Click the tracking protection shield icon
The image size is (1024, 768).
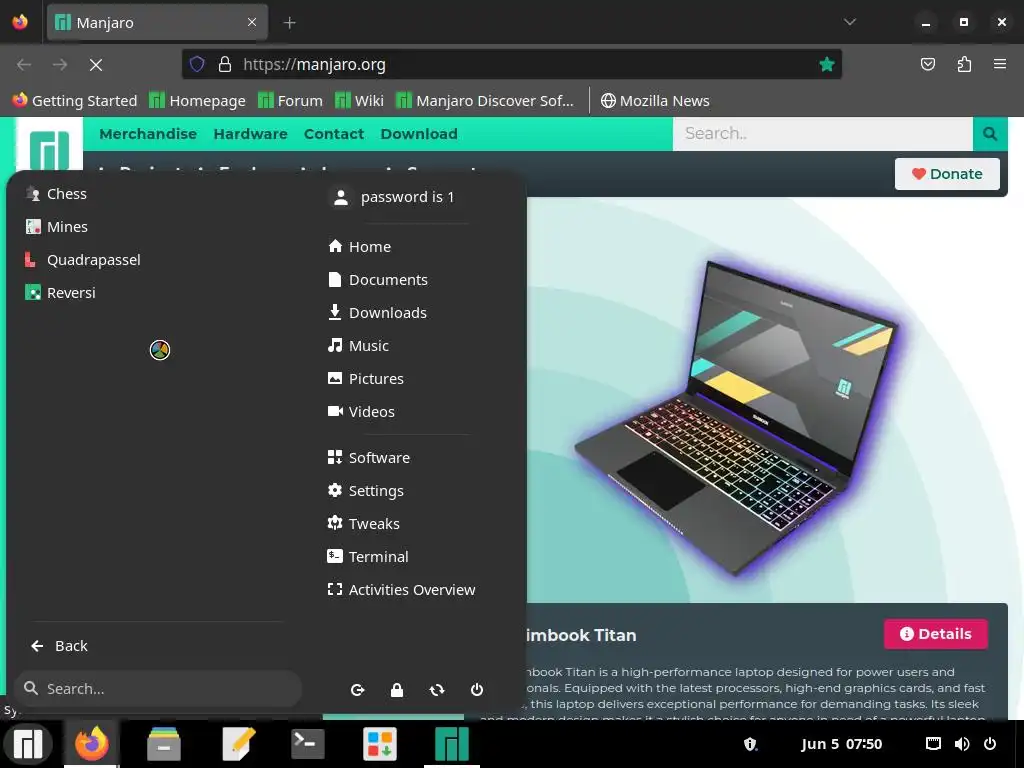197,64
